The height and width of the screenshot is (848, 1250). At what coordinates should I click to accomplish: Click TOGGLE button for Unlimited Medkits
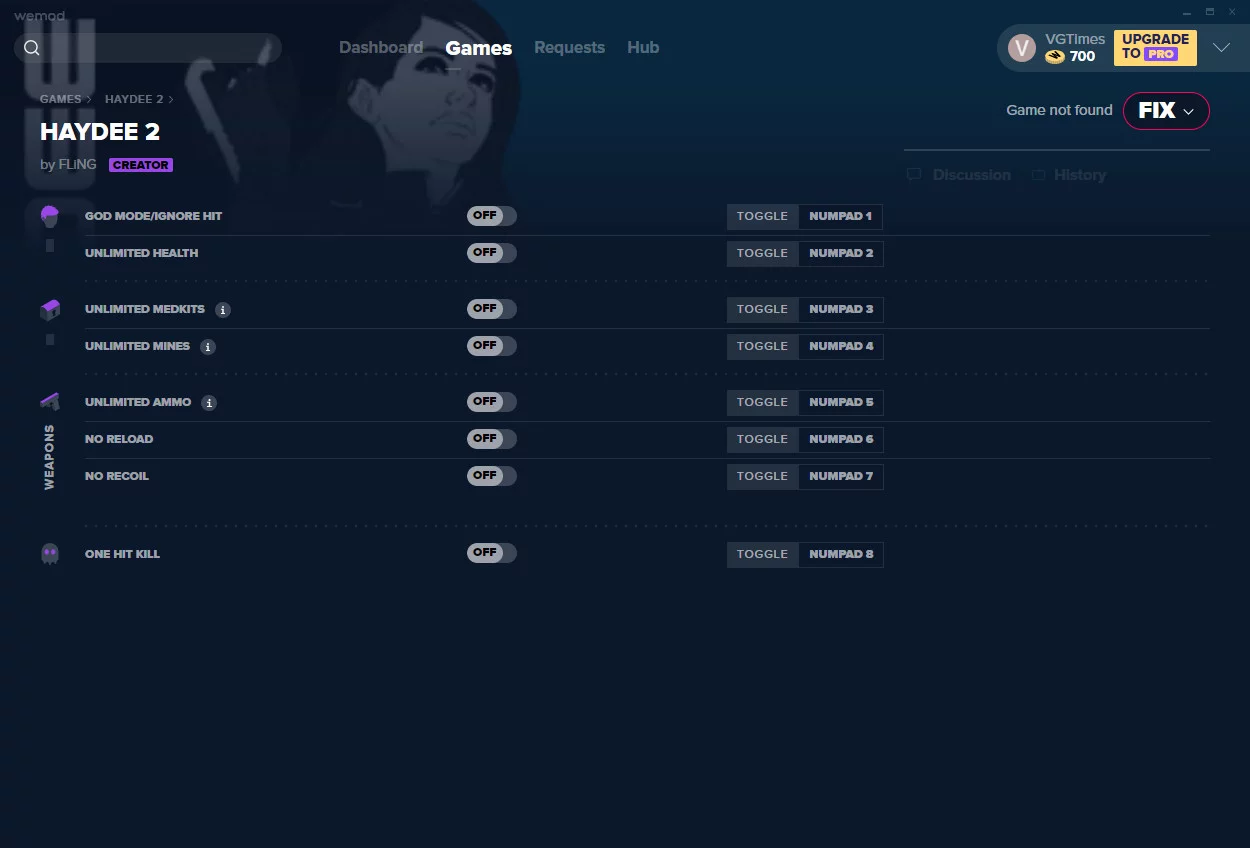pos(763,309)
